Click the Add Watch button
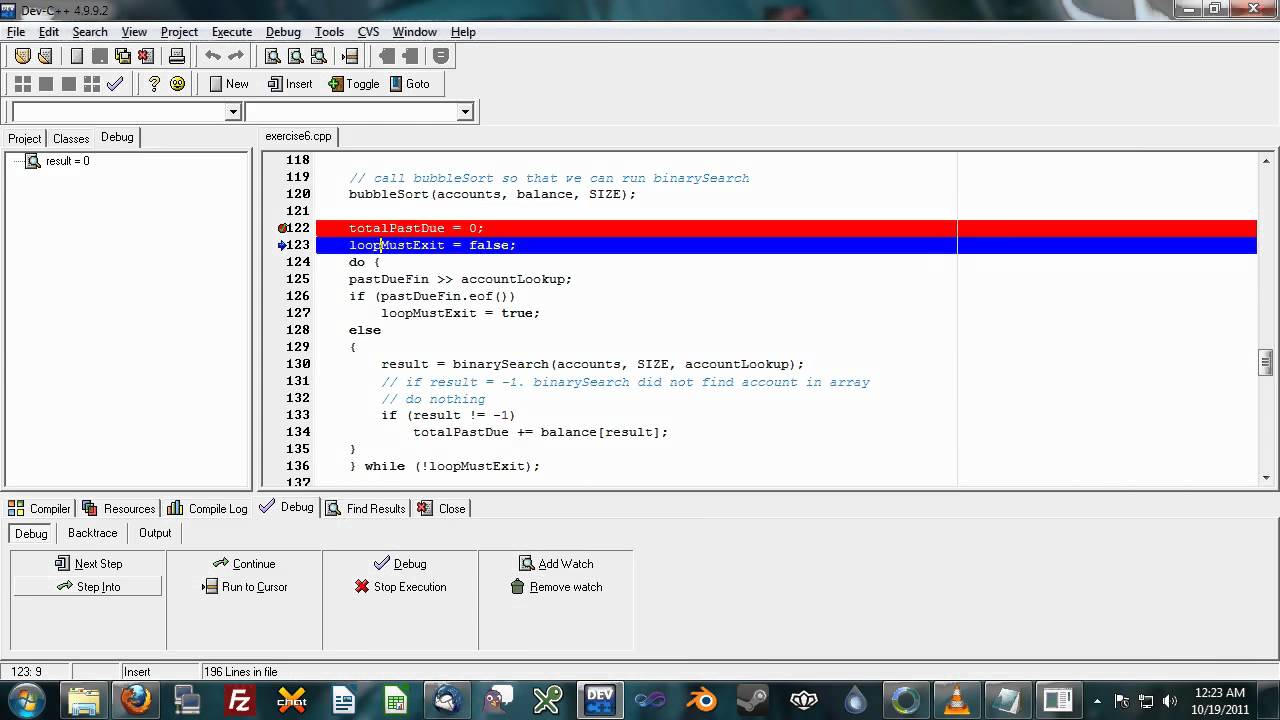 point(556,564)
